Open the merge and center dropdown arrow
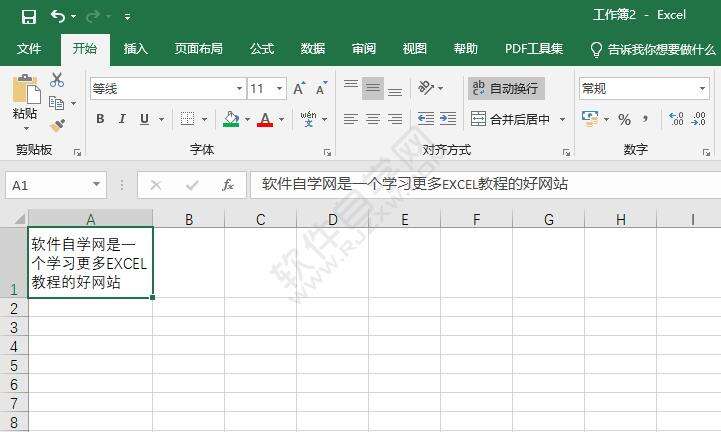The height and width of the screenshot is (432, 721). 562,120
